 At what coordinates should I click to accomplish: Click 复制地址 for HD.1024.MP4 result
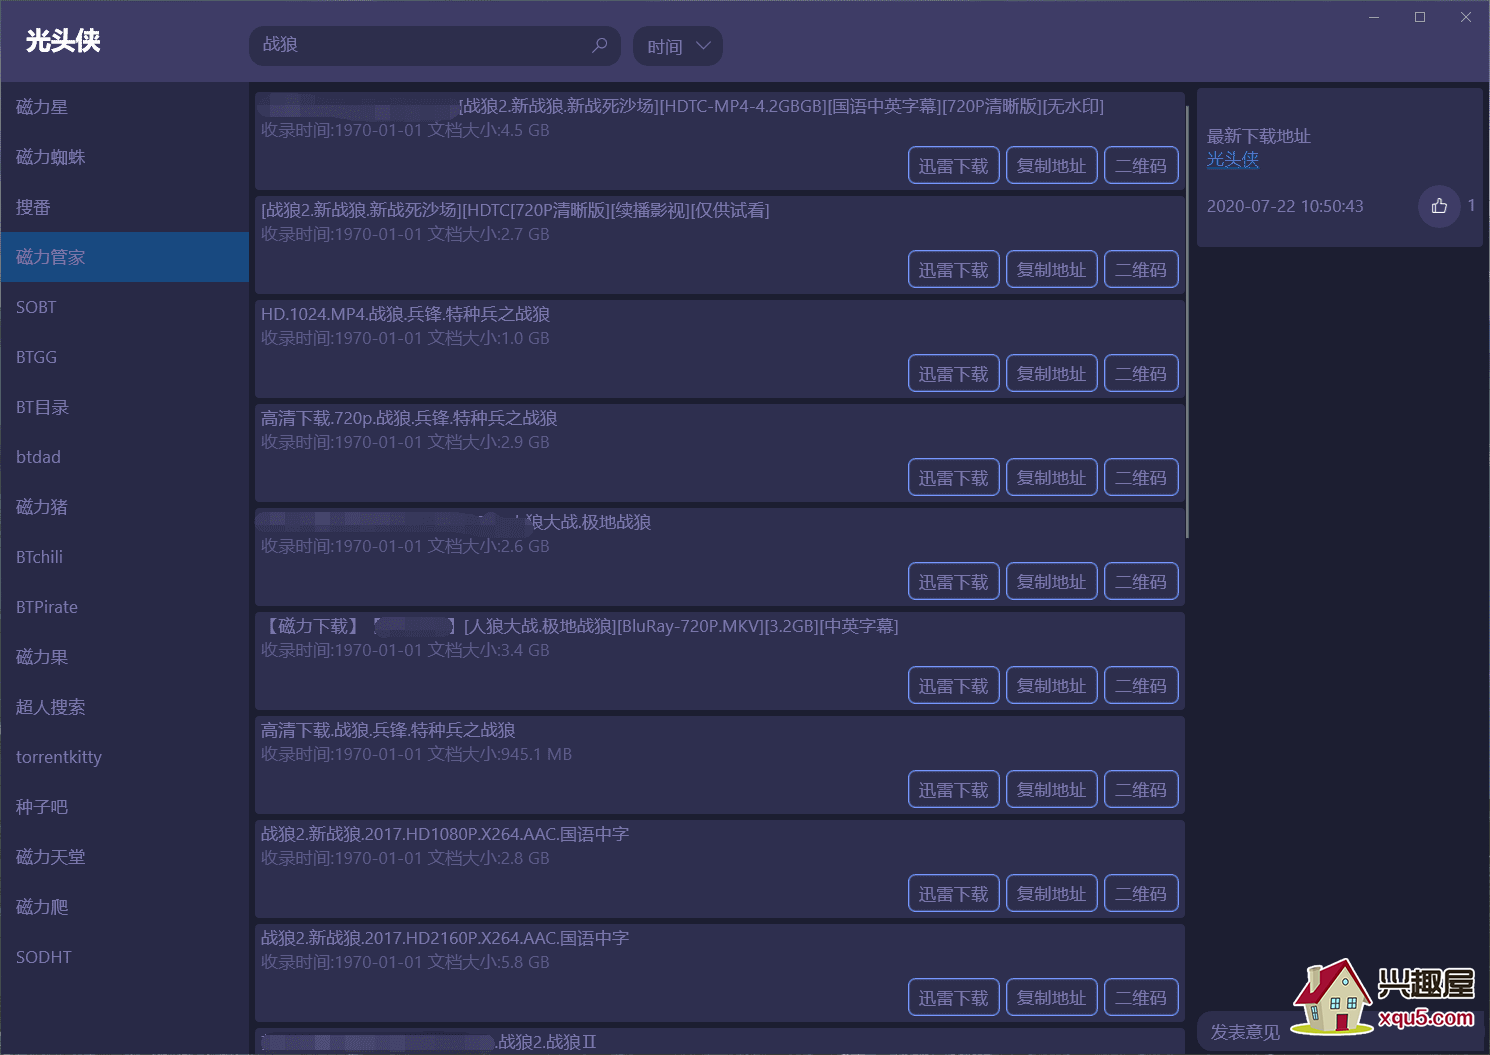[x=1051, y=374]
